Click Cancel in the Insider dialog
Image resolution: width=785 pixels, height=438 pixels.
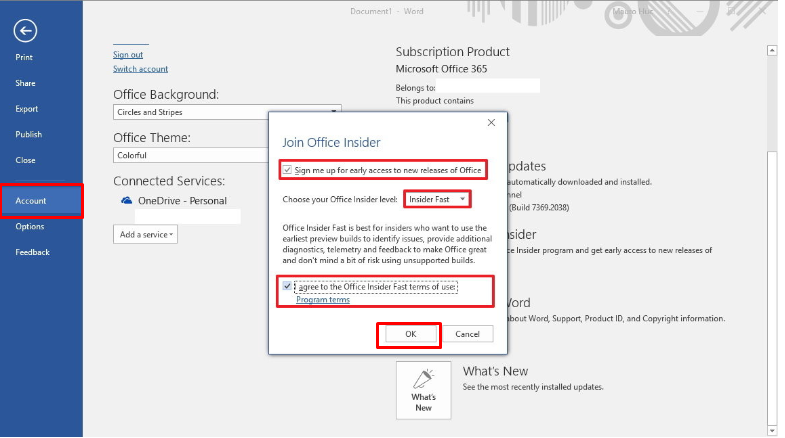(x=467, y=334)
